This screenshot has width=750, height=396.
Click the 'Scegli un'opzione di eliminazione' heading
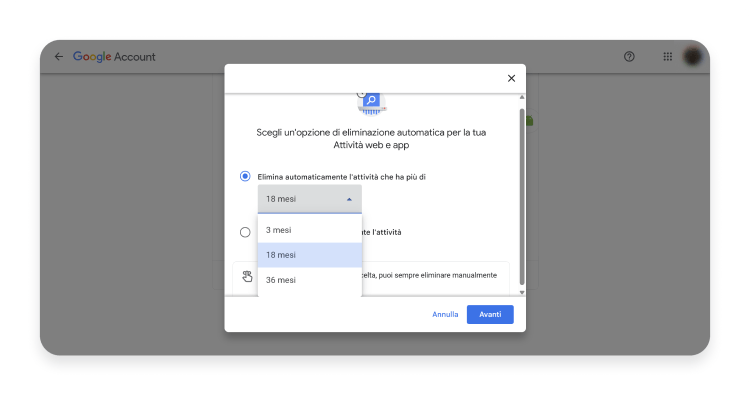[x=371, y=139]
